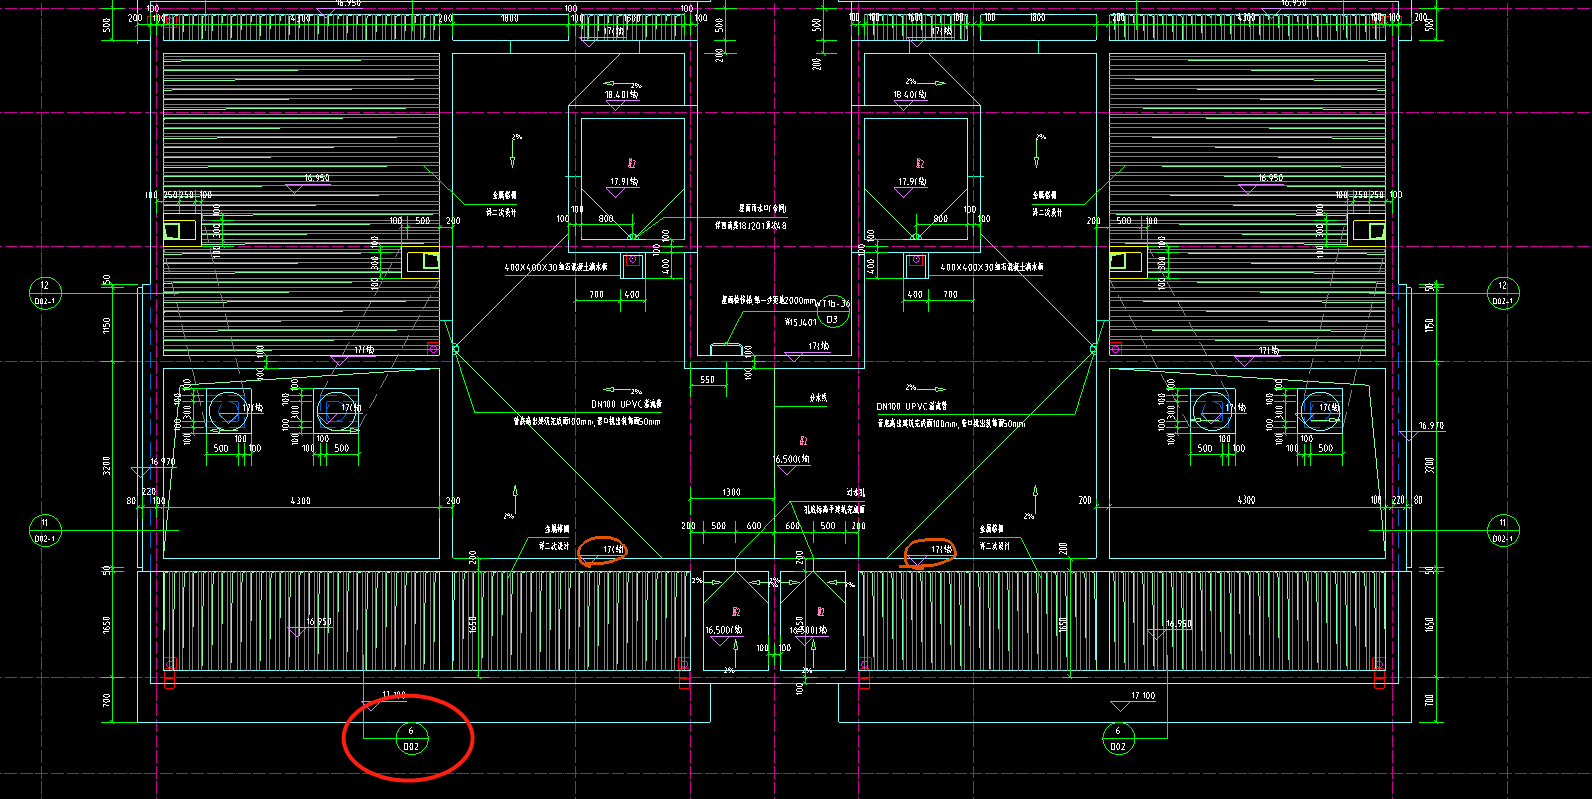
Task: Select upper-right 16.950 elevation label
Action: tap(1270, 178)
